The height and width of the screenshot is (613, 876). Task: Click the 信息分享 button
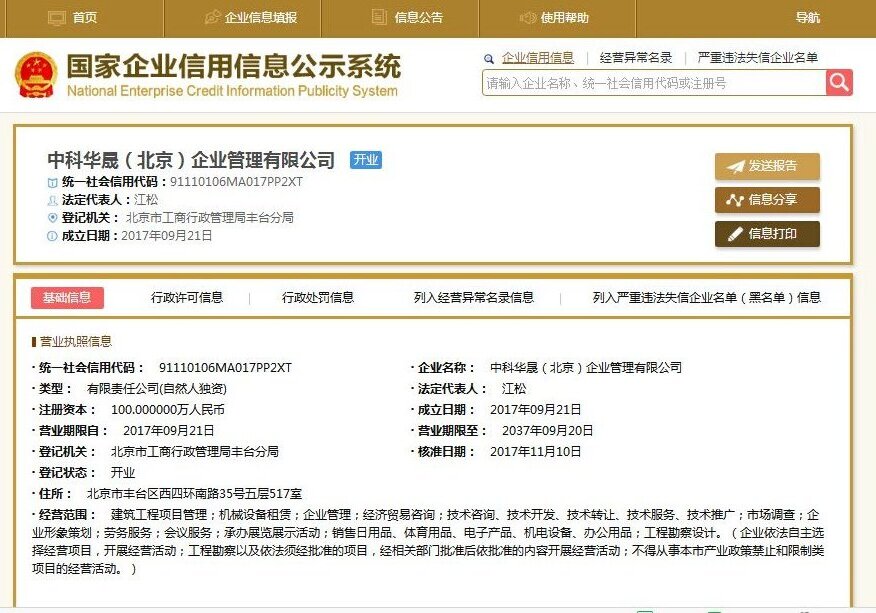(767, 200)
